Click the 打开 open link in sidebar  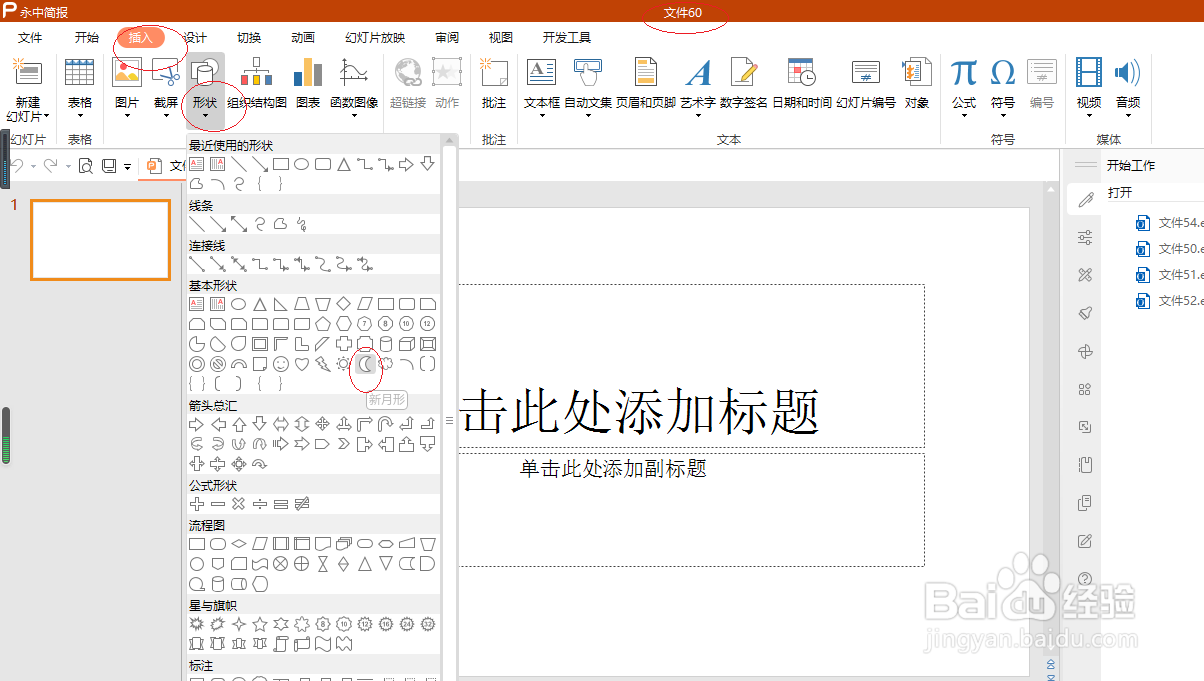coord(1120,192)
